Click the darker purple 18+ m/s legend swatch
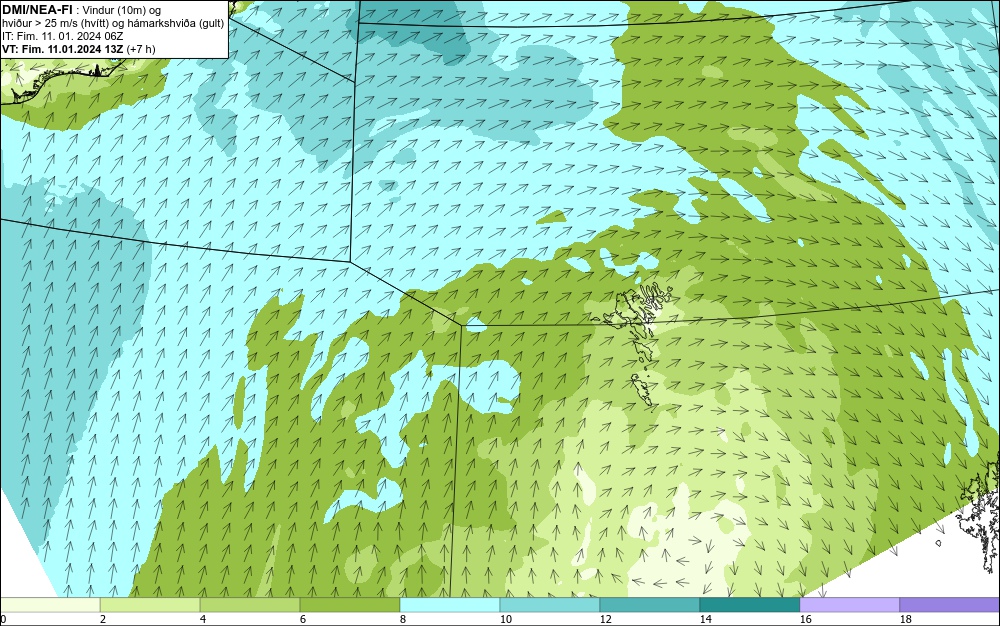Screen dimensions: 1000x626 point(950,605)
